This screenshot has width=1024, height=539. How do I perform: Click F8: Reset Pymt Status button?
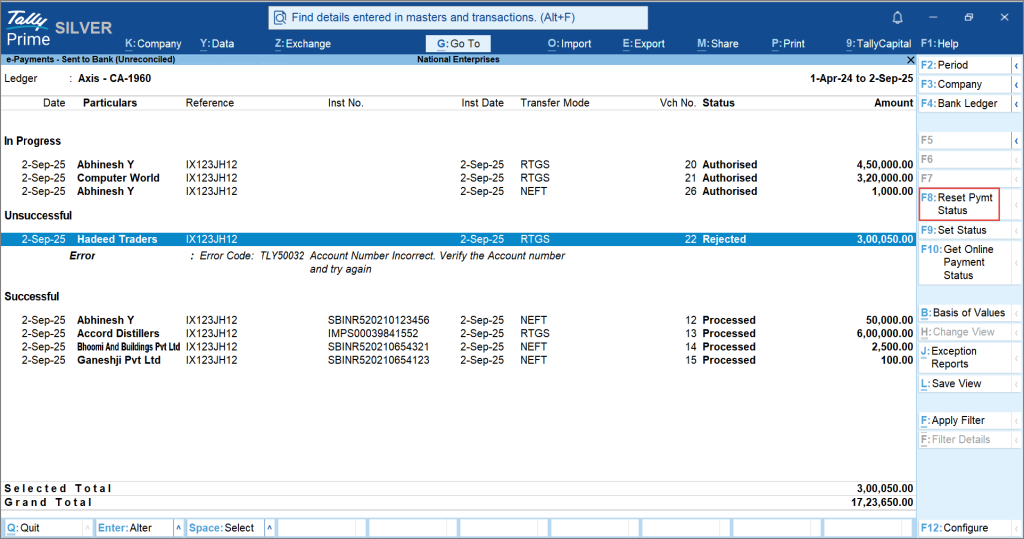(959, 204)
